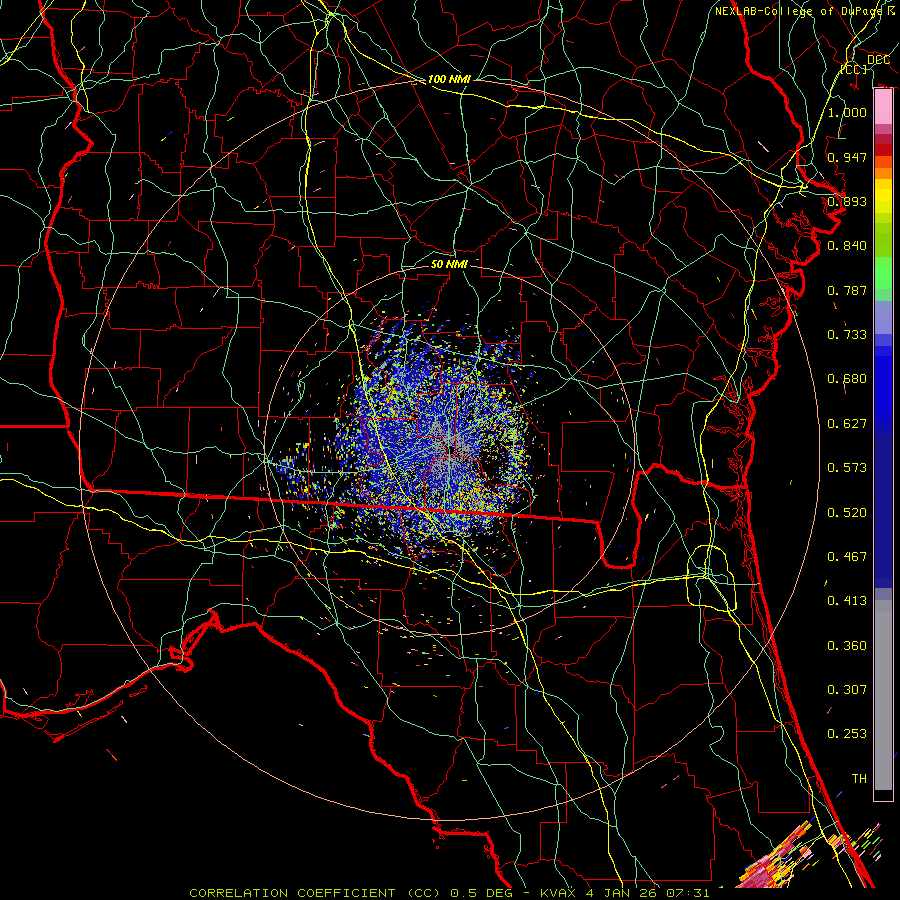Select the 0.840 legend value

tap(847, 246)
